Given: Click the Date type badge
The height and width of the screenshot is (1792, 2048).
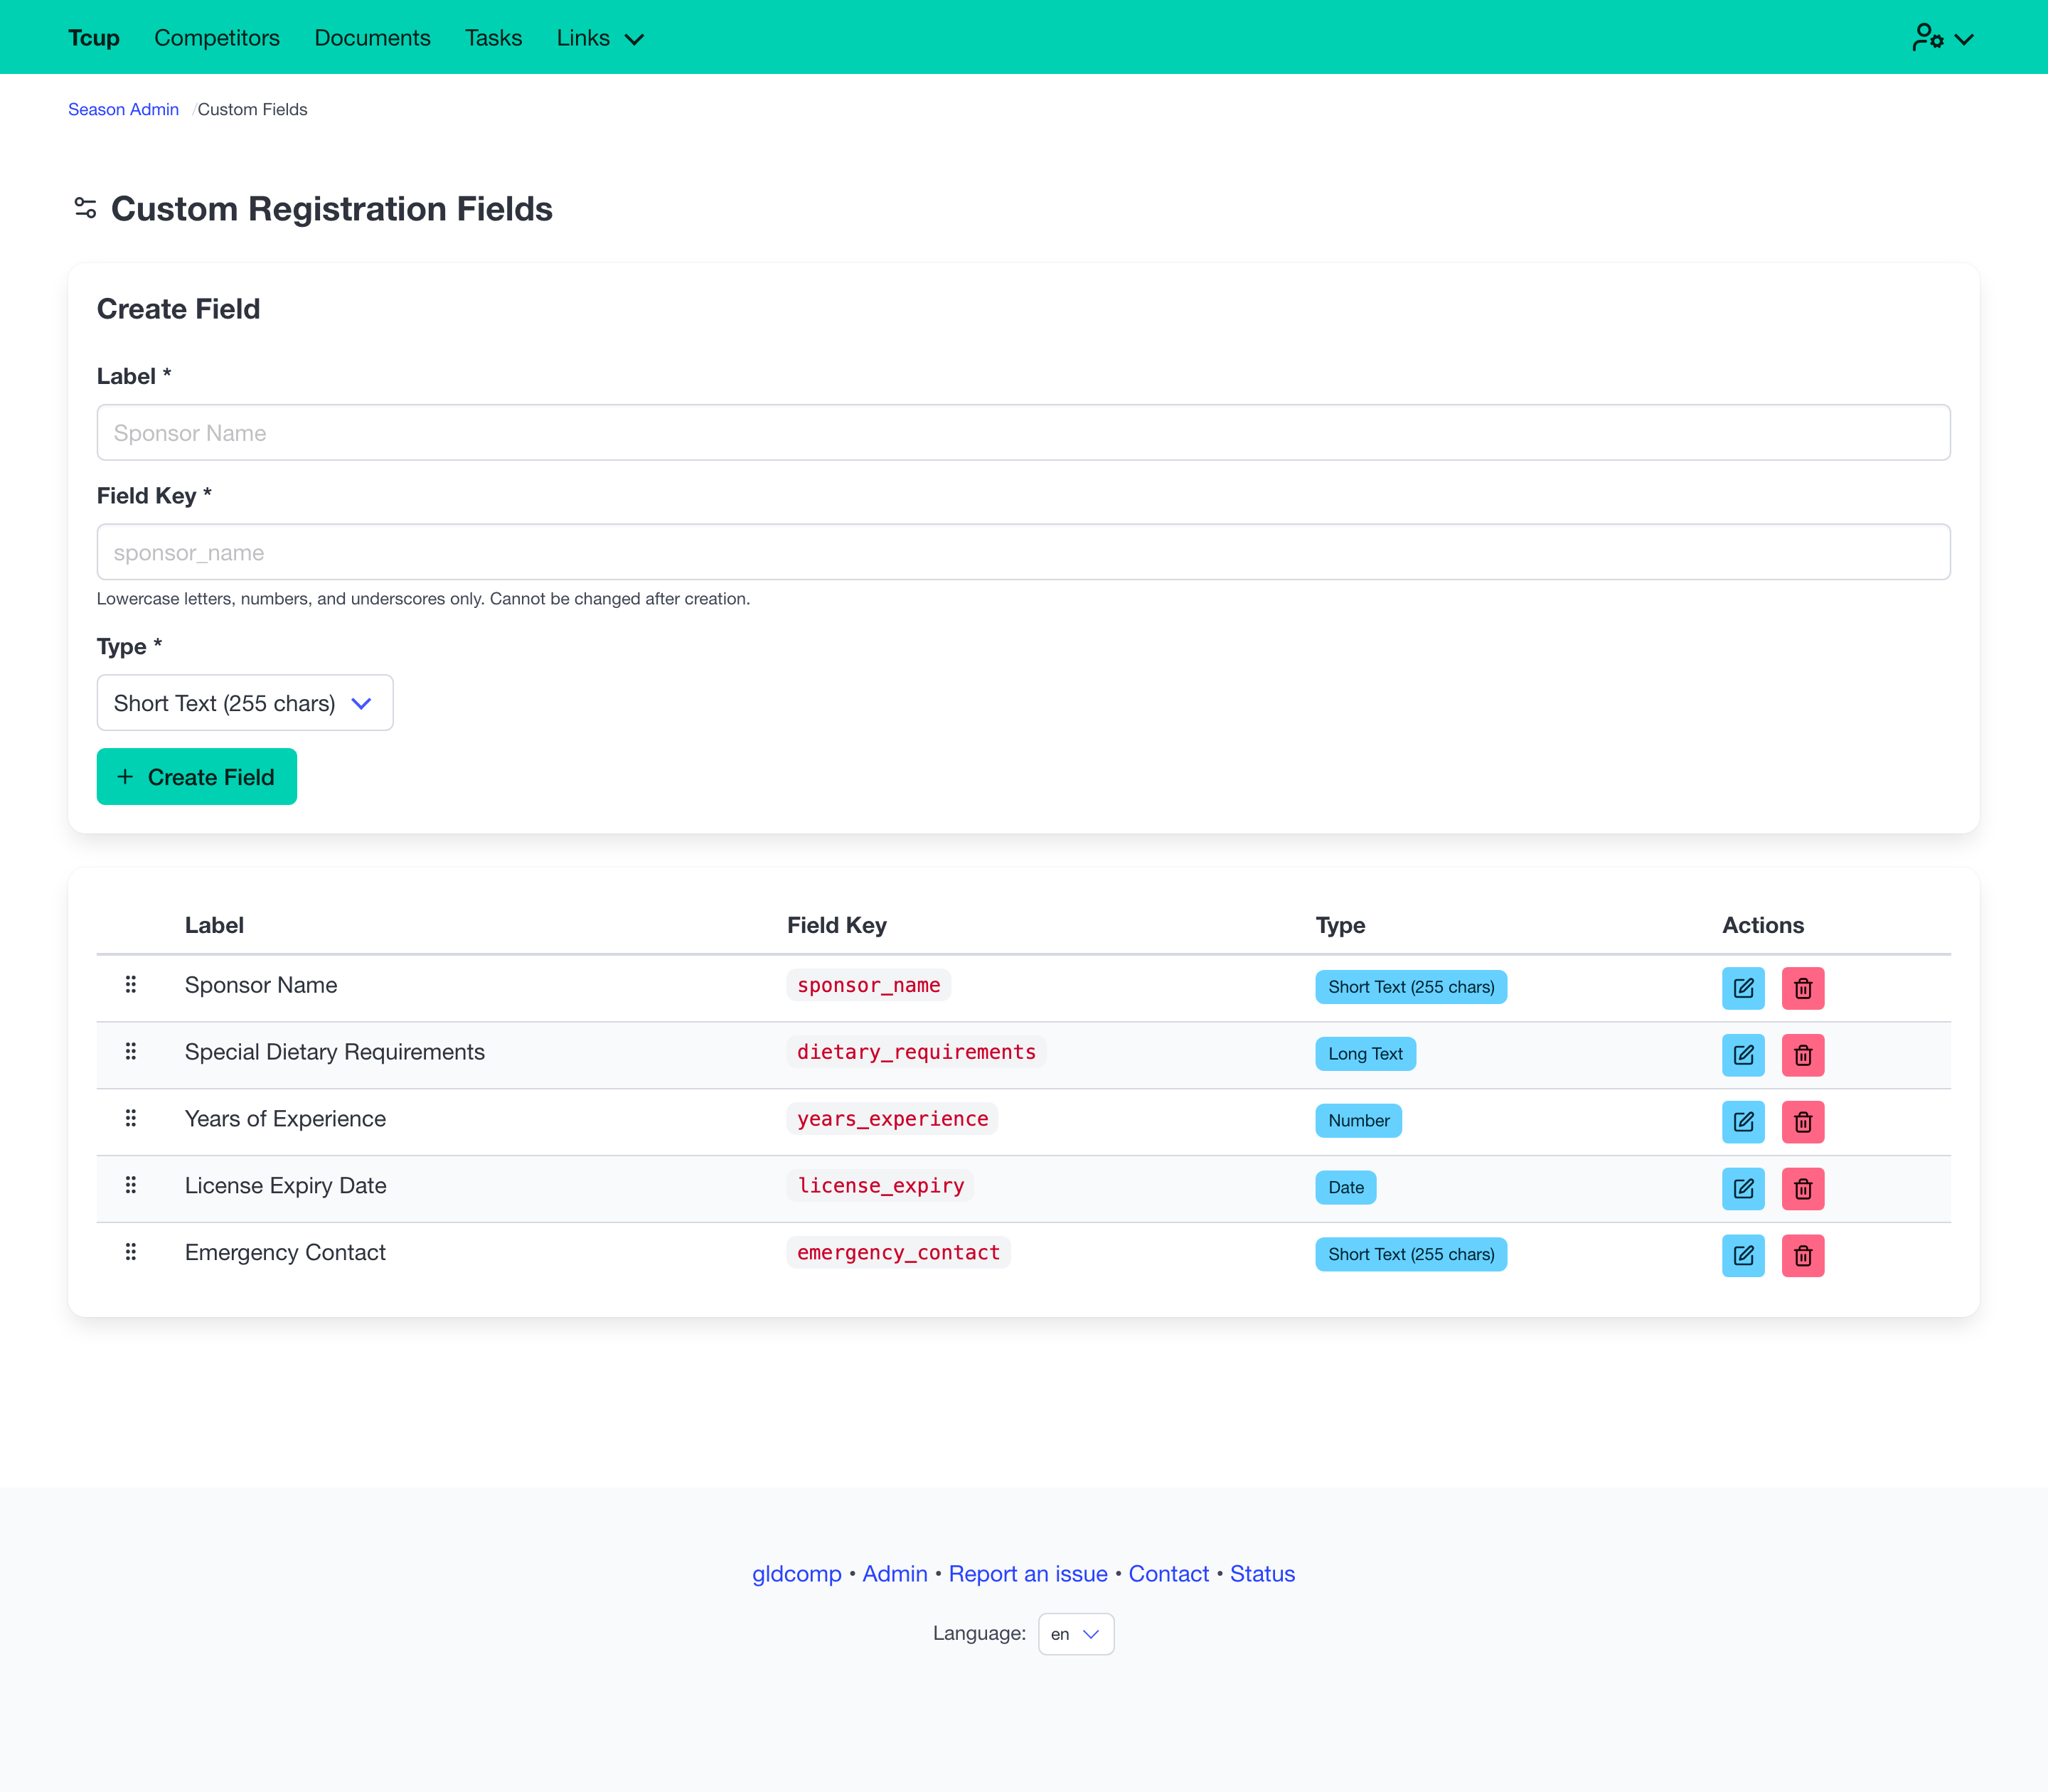Looking at the screenshot, I should [1346, 1188].
